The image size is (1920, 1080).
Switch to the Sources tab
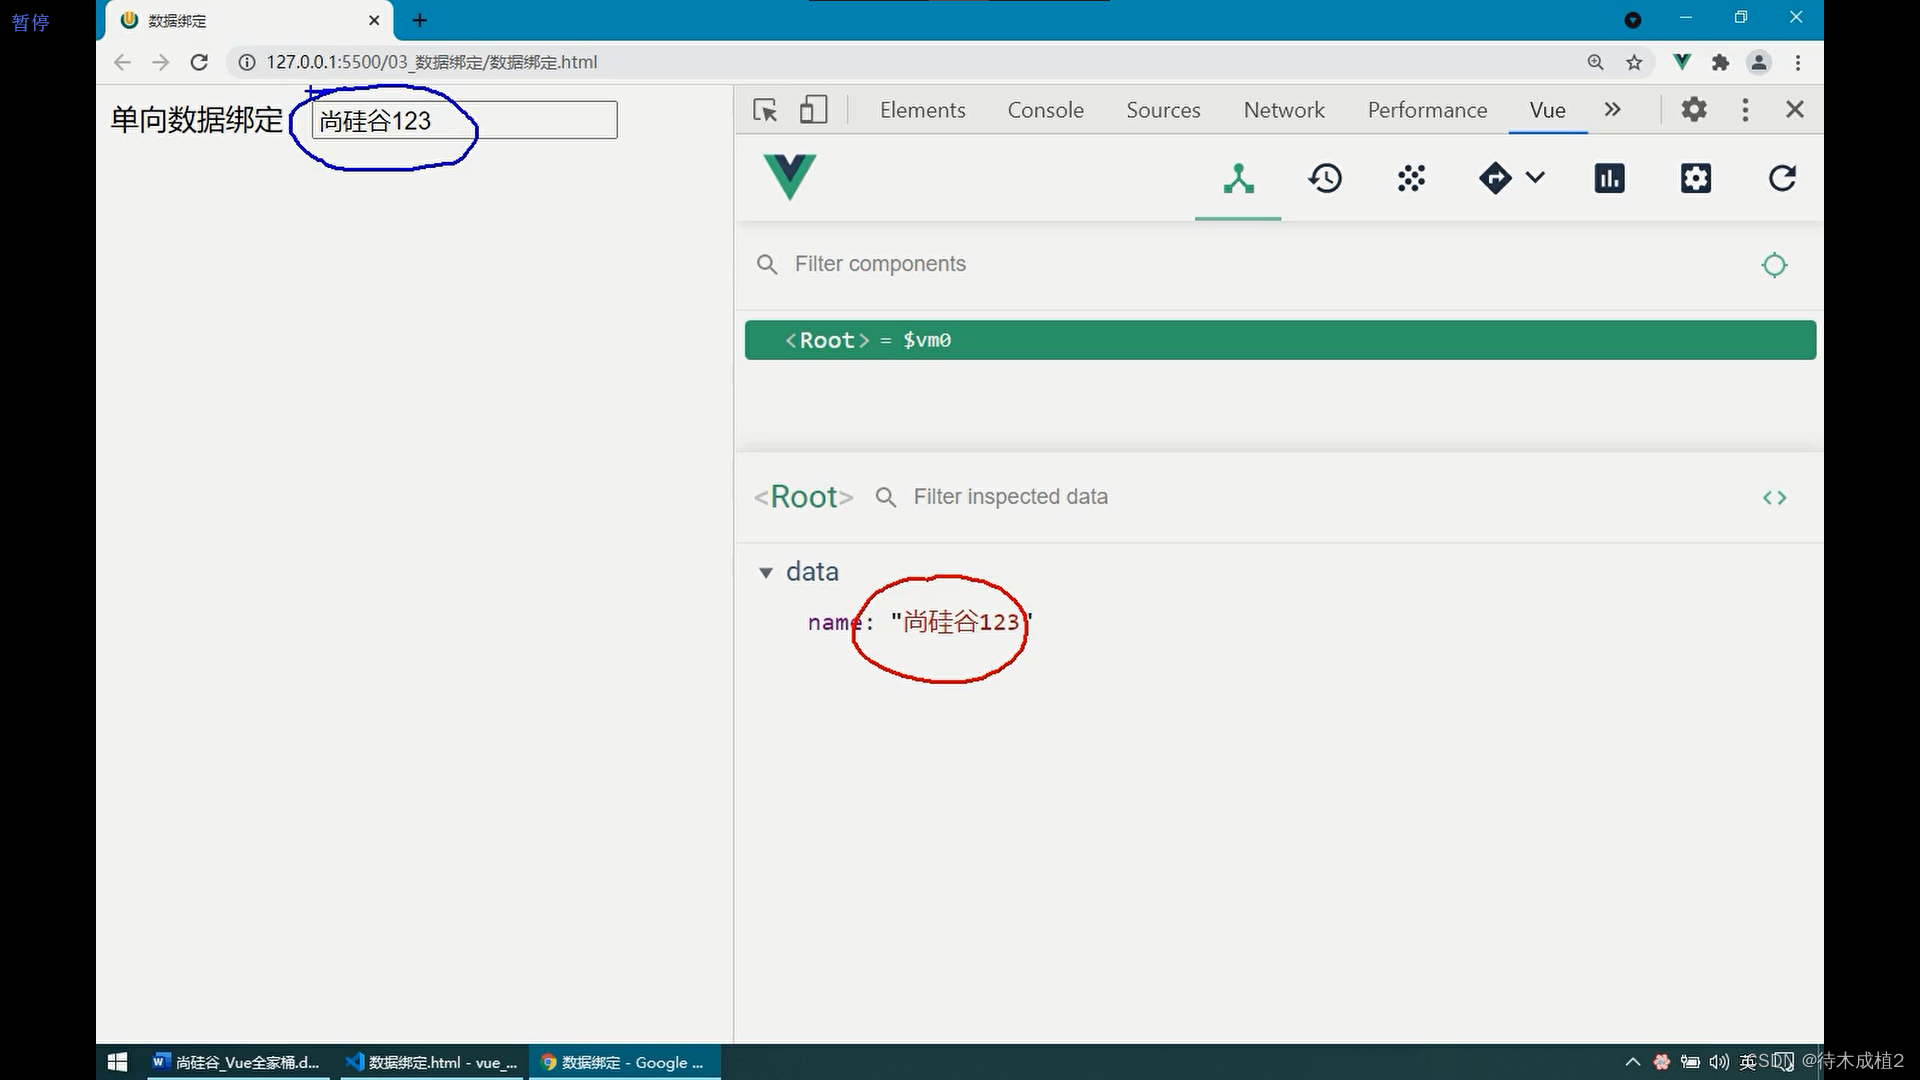[x=1163, y=110]
